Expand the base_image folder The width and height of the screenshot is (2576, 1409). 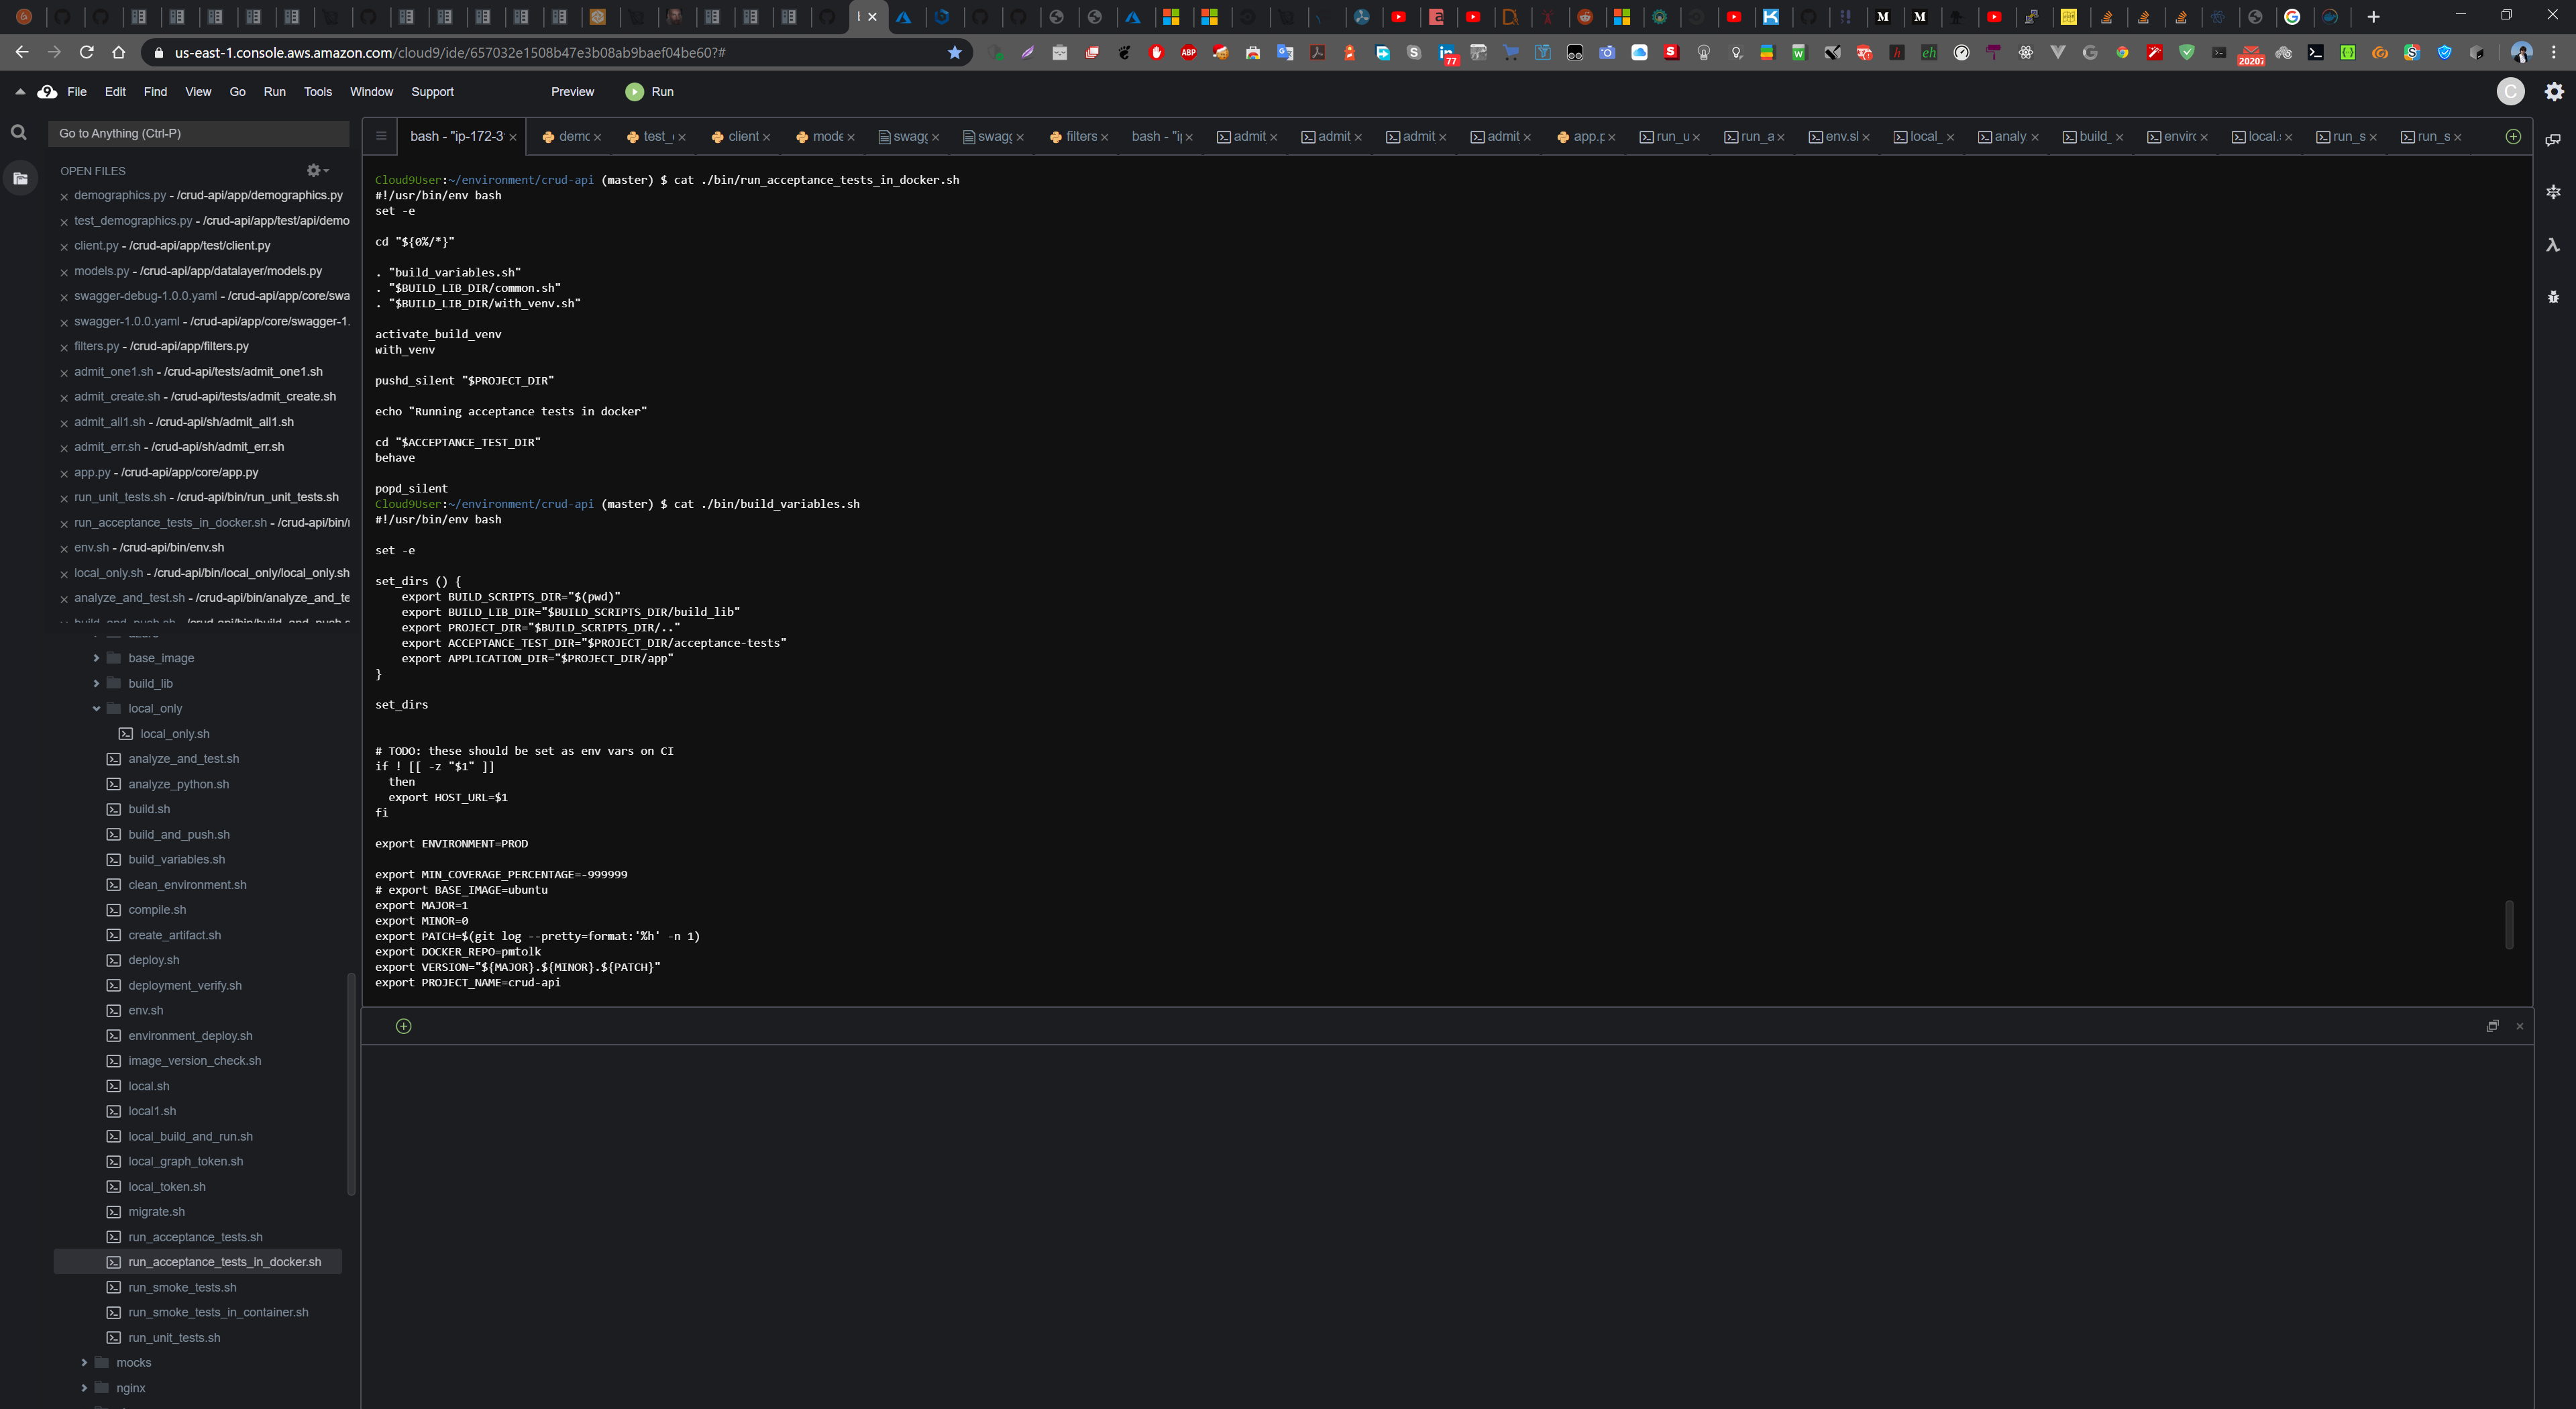click(x=96, y=657)
